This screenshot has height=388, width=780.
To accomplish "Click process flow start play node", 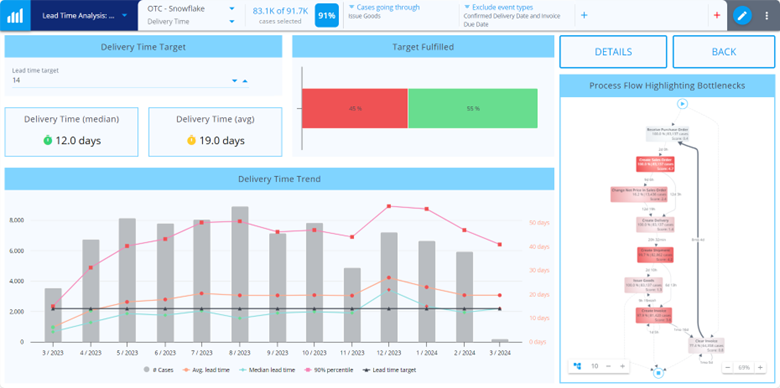I will click(x=682, y=104).
